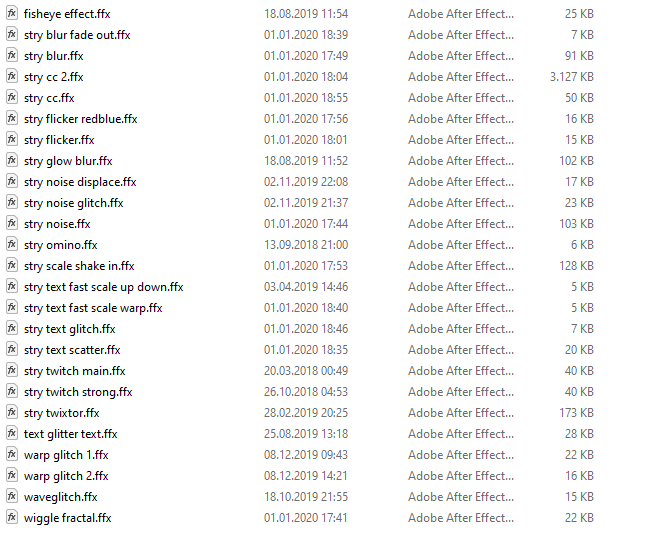The height and width of the screenshot is (541, 647).
Task: Click the file type of stry noise.ffx
Action: [461, 224]
